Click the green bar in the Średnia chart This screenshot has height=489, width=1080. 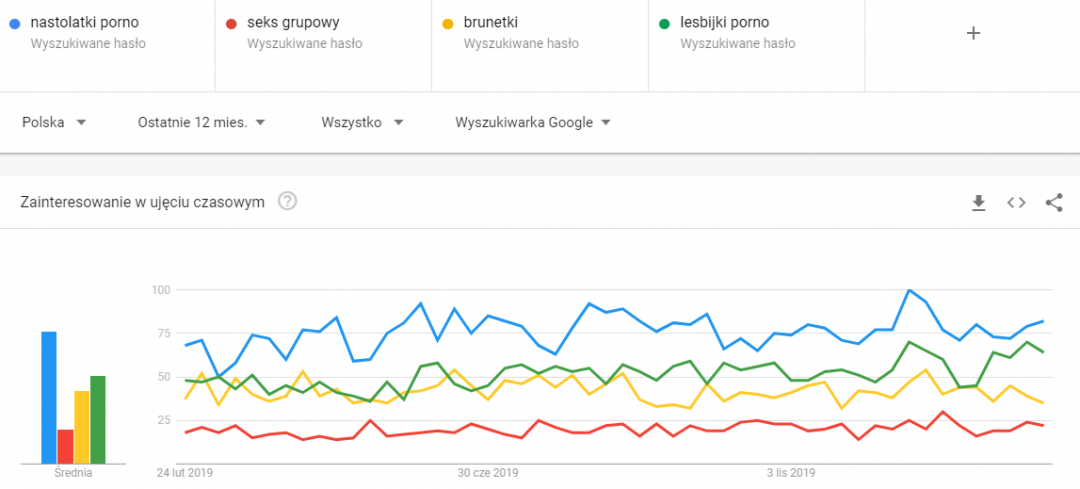tap(98, 419)
